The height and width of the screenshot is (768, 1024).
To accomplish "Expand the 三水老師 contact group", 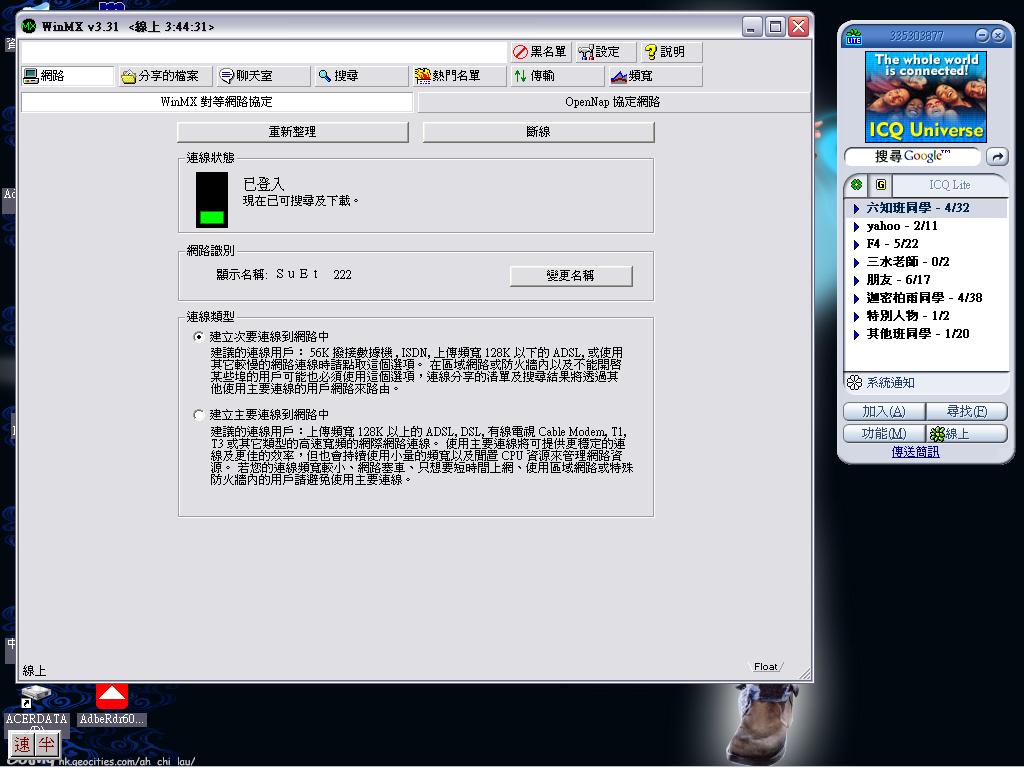I will [856, 263].
